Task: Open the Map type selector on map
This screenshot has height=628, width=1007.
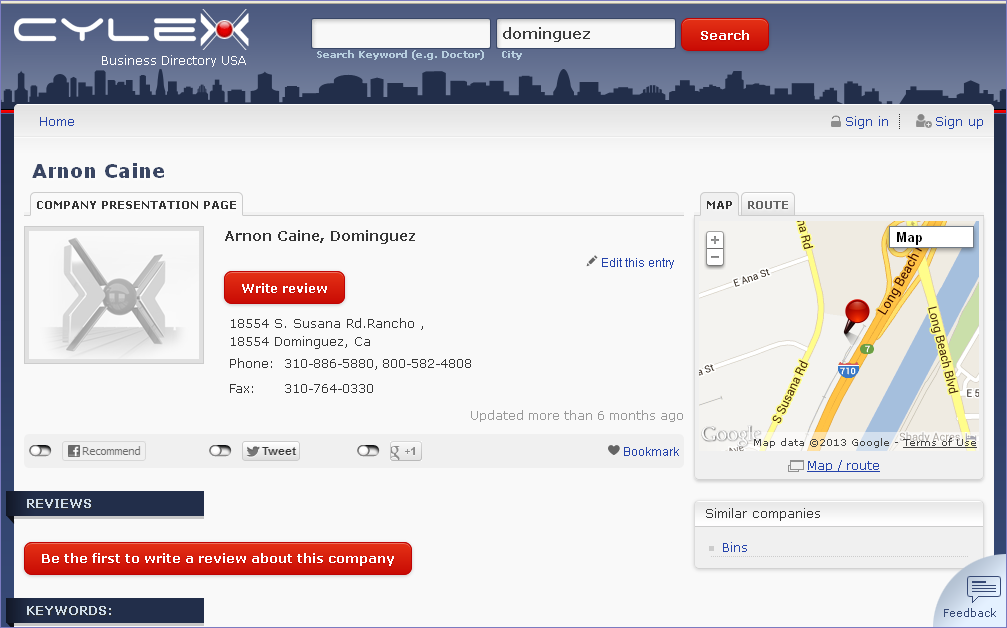Action: (930, 237)
